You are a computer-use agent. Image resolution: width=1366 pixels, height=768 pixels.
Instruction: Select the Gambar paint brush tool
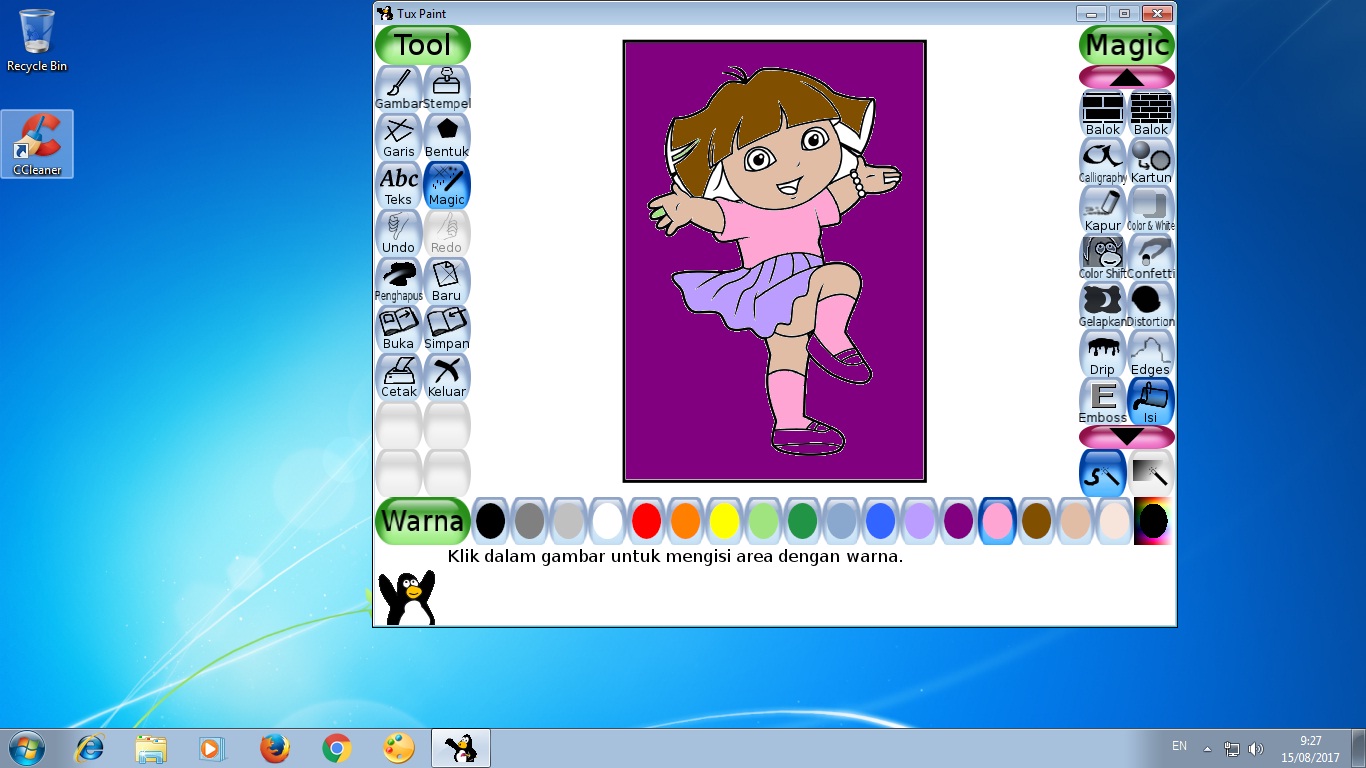399,89
